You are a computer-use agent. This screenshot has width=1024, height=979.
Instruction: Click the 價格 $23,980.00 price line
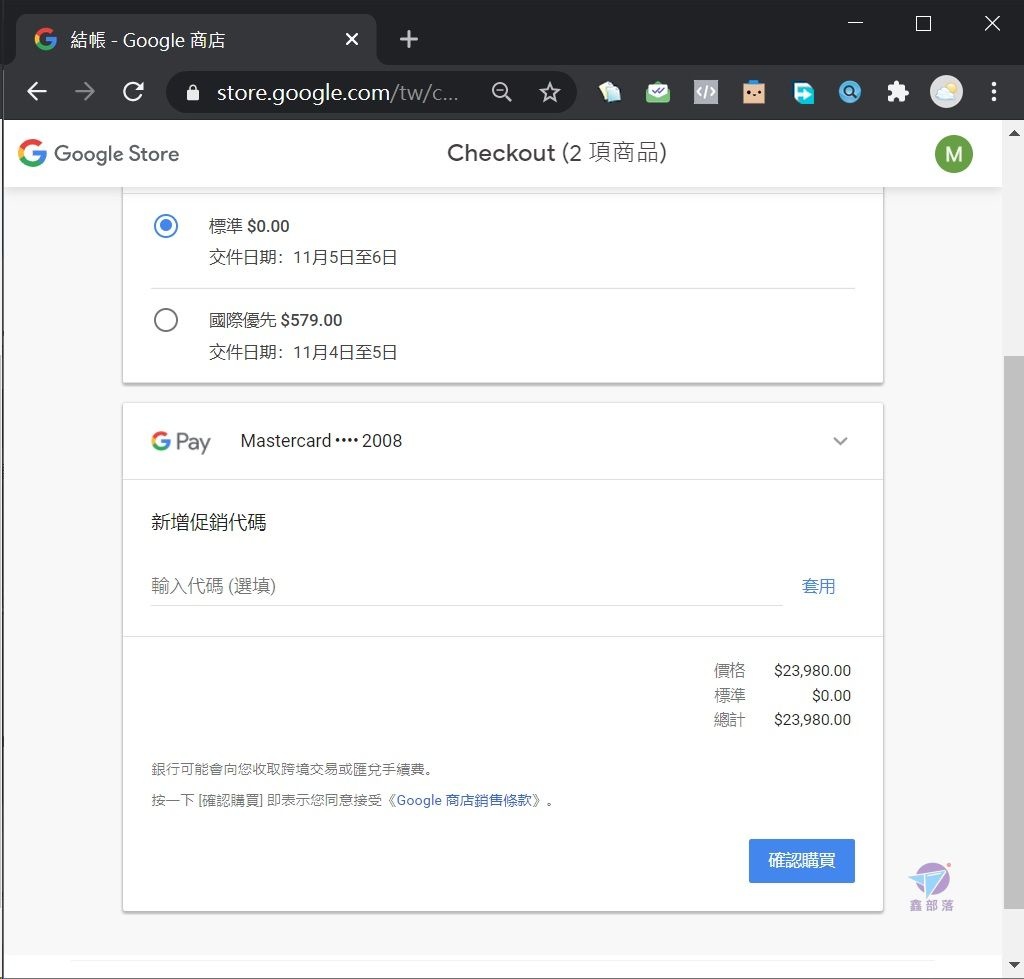pyautogui.click(x=782, y=670)
